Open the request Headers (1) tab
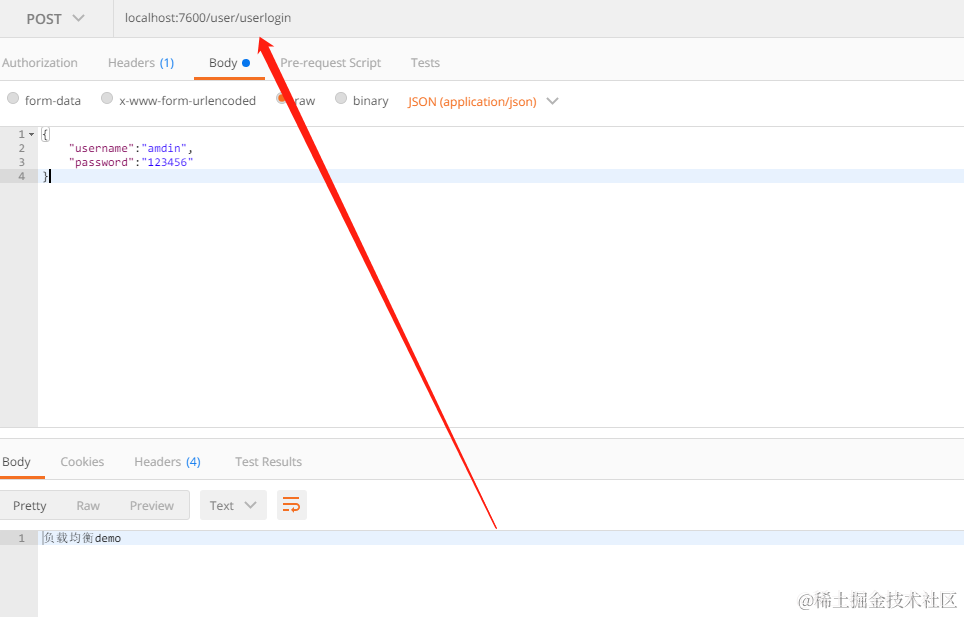 [141, 63]
